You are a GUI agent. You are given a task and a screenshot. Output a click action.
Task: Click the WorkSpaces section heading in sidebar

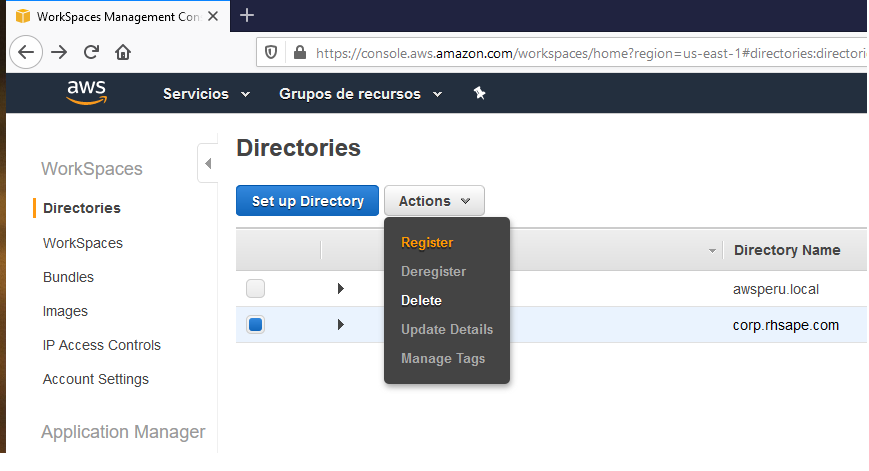91,168
